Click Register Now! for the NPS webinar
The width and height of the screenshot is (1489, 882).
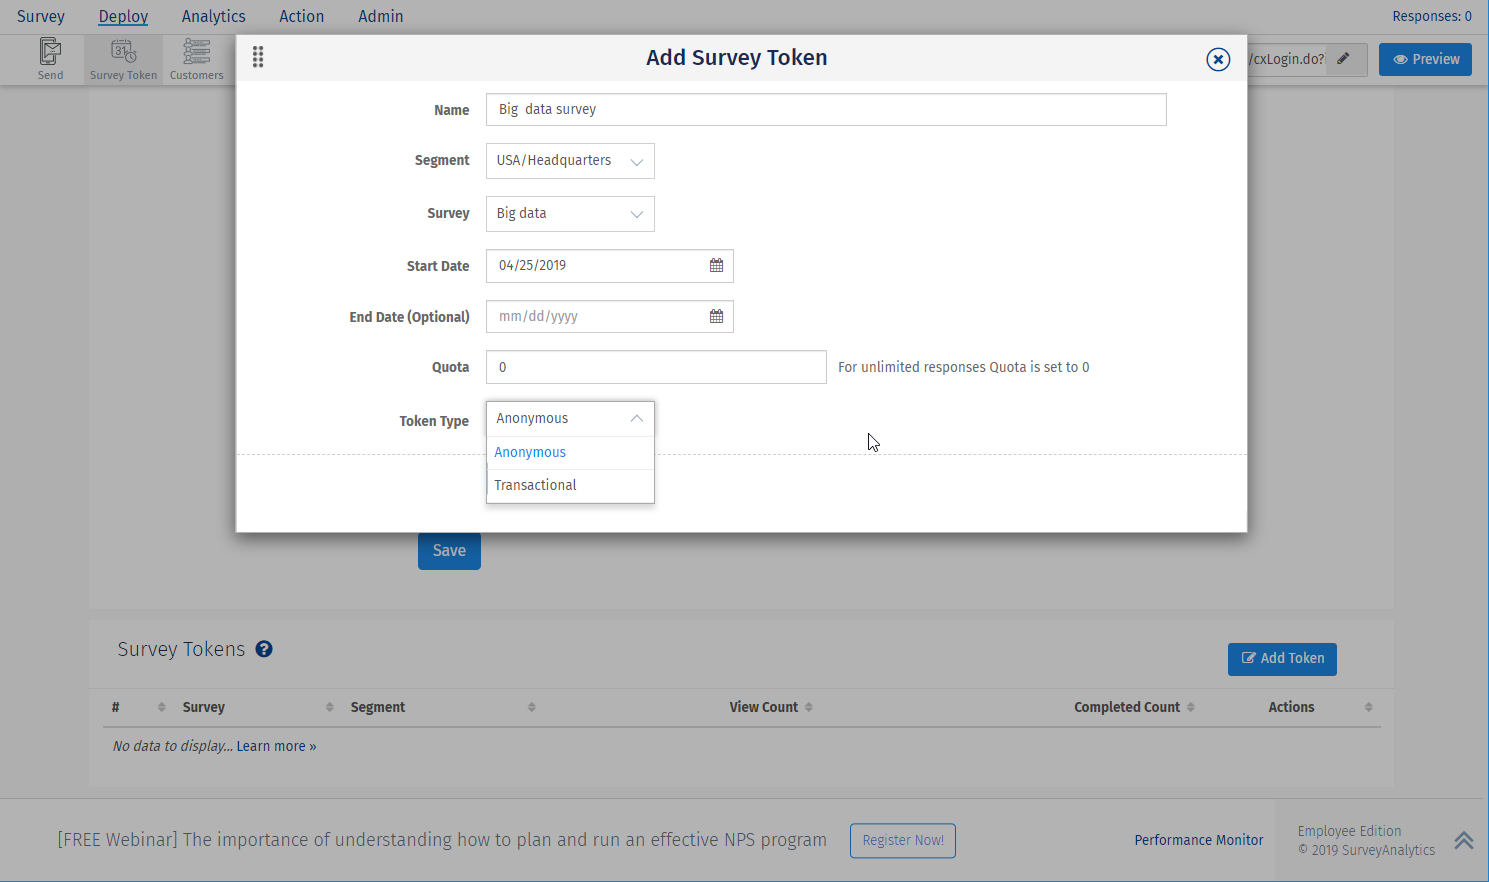(x=902, y=840)
